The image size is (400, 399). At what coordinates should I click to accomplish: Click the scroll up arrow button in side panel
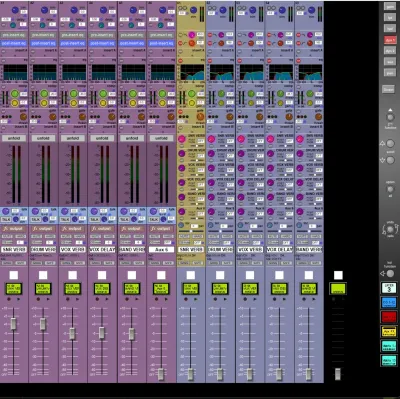click(390, 143)
